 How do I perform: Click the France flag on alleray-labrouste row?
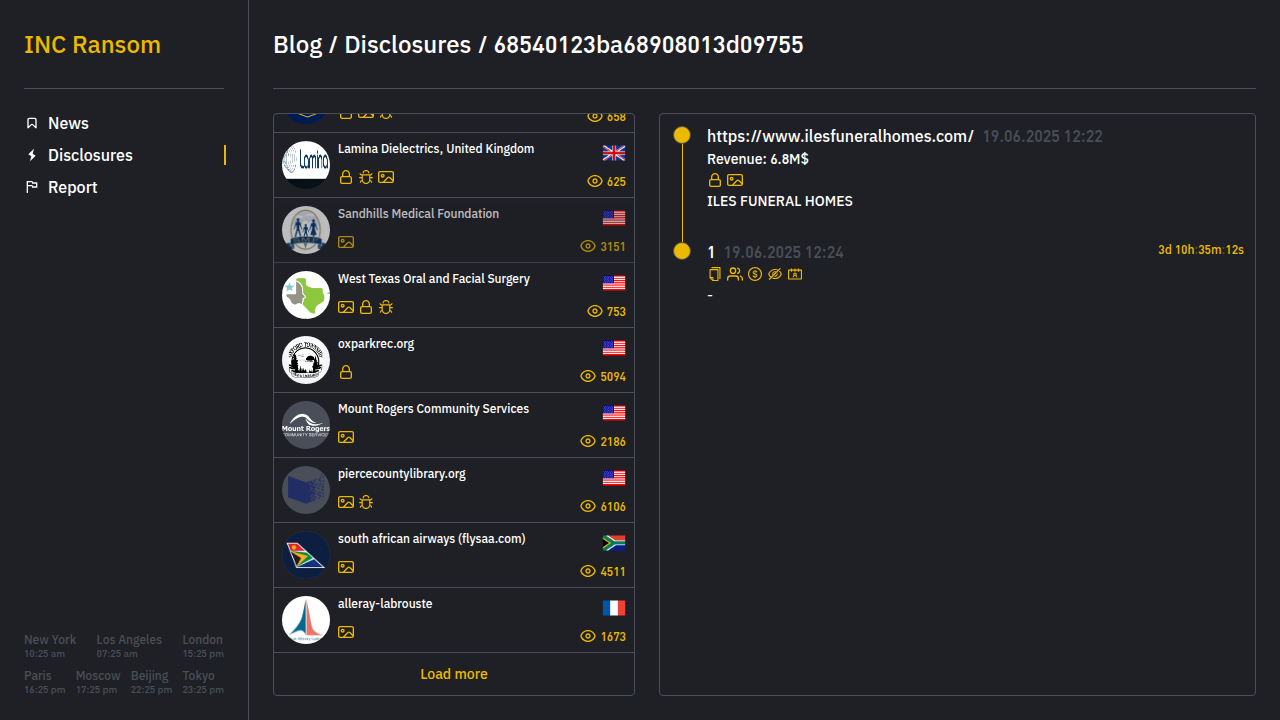point(614,608)
